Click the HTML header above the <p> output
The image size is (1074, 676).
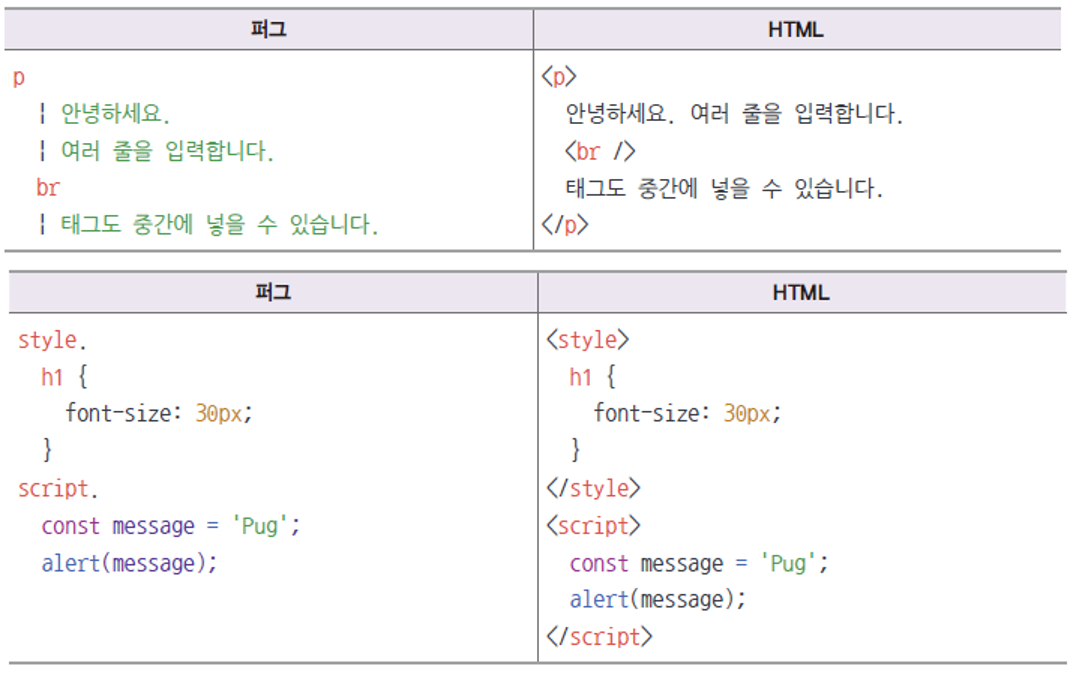(x=796, y=29)
